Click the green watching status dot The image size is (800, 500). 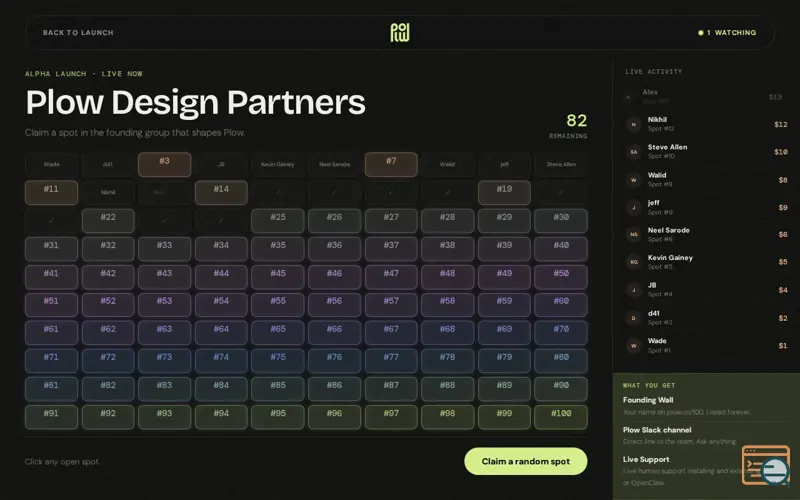[701, 33]
